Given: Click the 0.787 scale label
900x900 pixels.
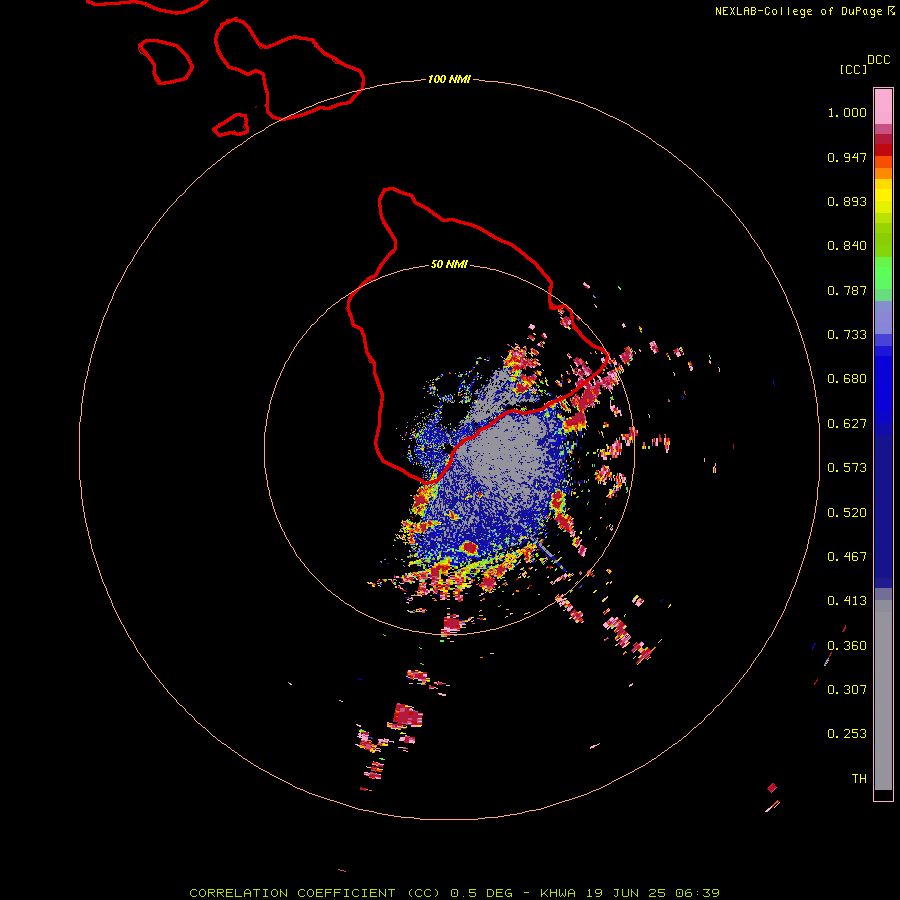Looking at the screenshot, I should pyautogui.click(x=847, y=290).
